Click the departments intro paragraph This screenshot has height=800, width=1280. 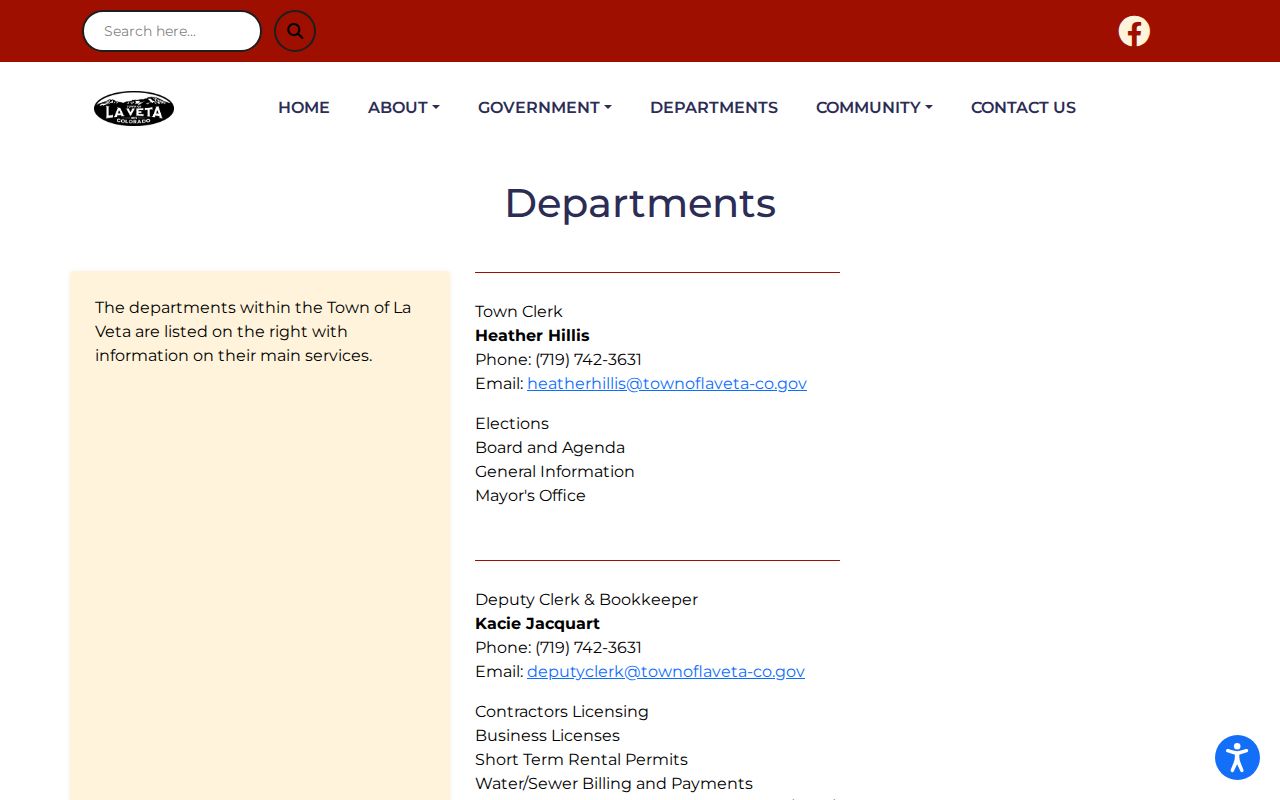click(x=254, y=331)
